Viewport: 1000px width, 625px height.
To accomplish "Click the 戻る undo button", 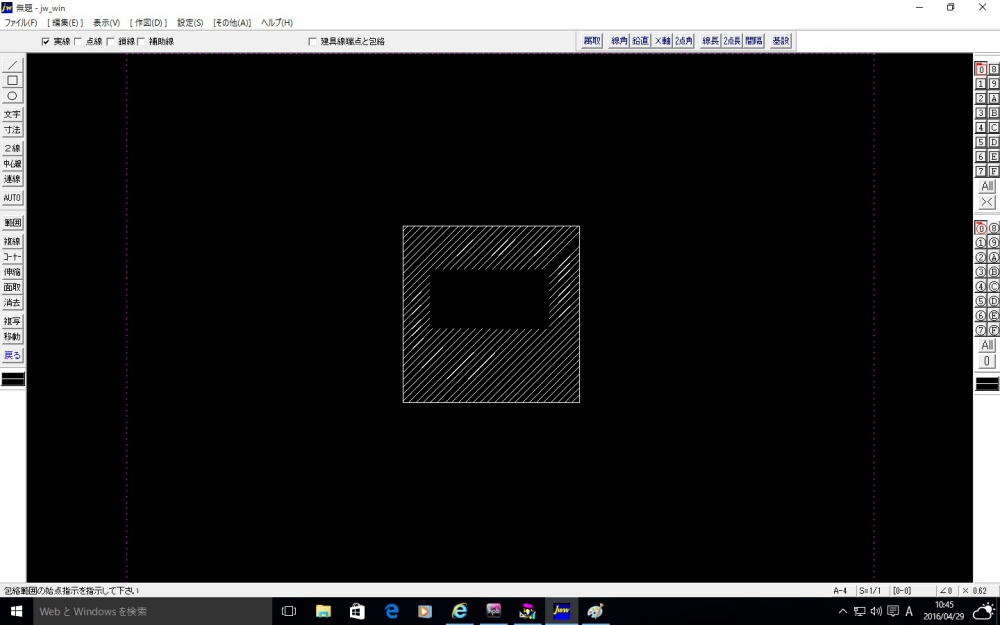I will click(12, 355).
